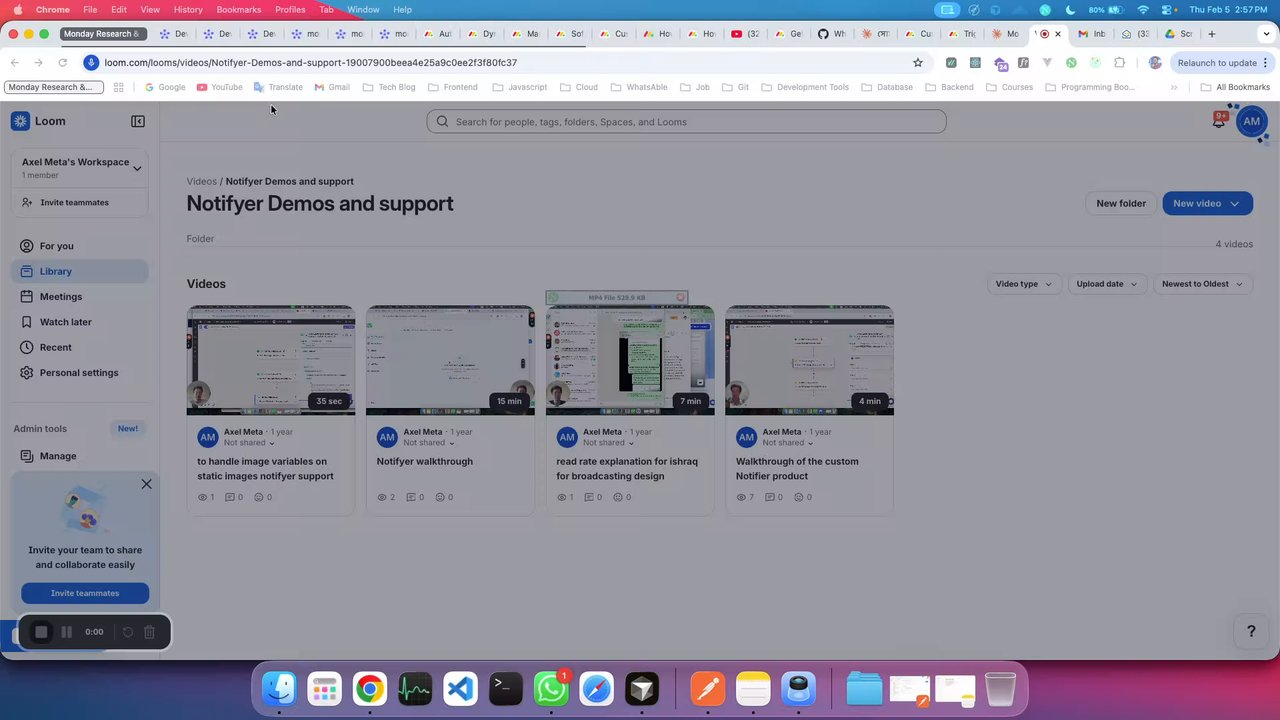Click Videos breadcrumb link
Viewport: 1280px width, 720px height.
tap(201, 182)
